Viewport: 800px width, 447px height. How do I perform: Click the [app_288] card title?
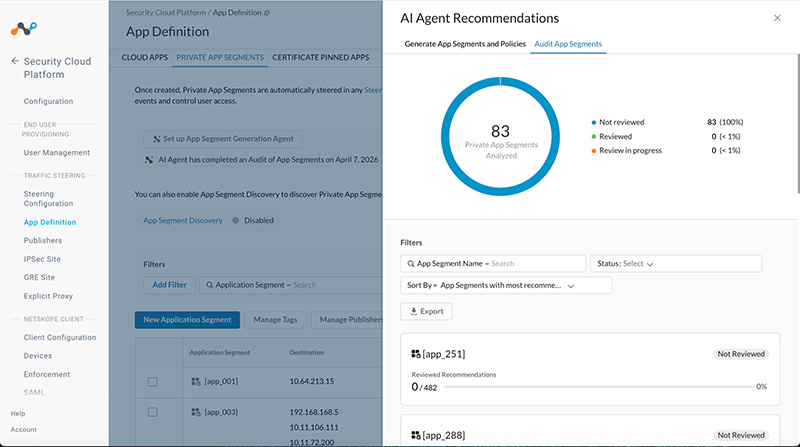(x=444, y=435)
